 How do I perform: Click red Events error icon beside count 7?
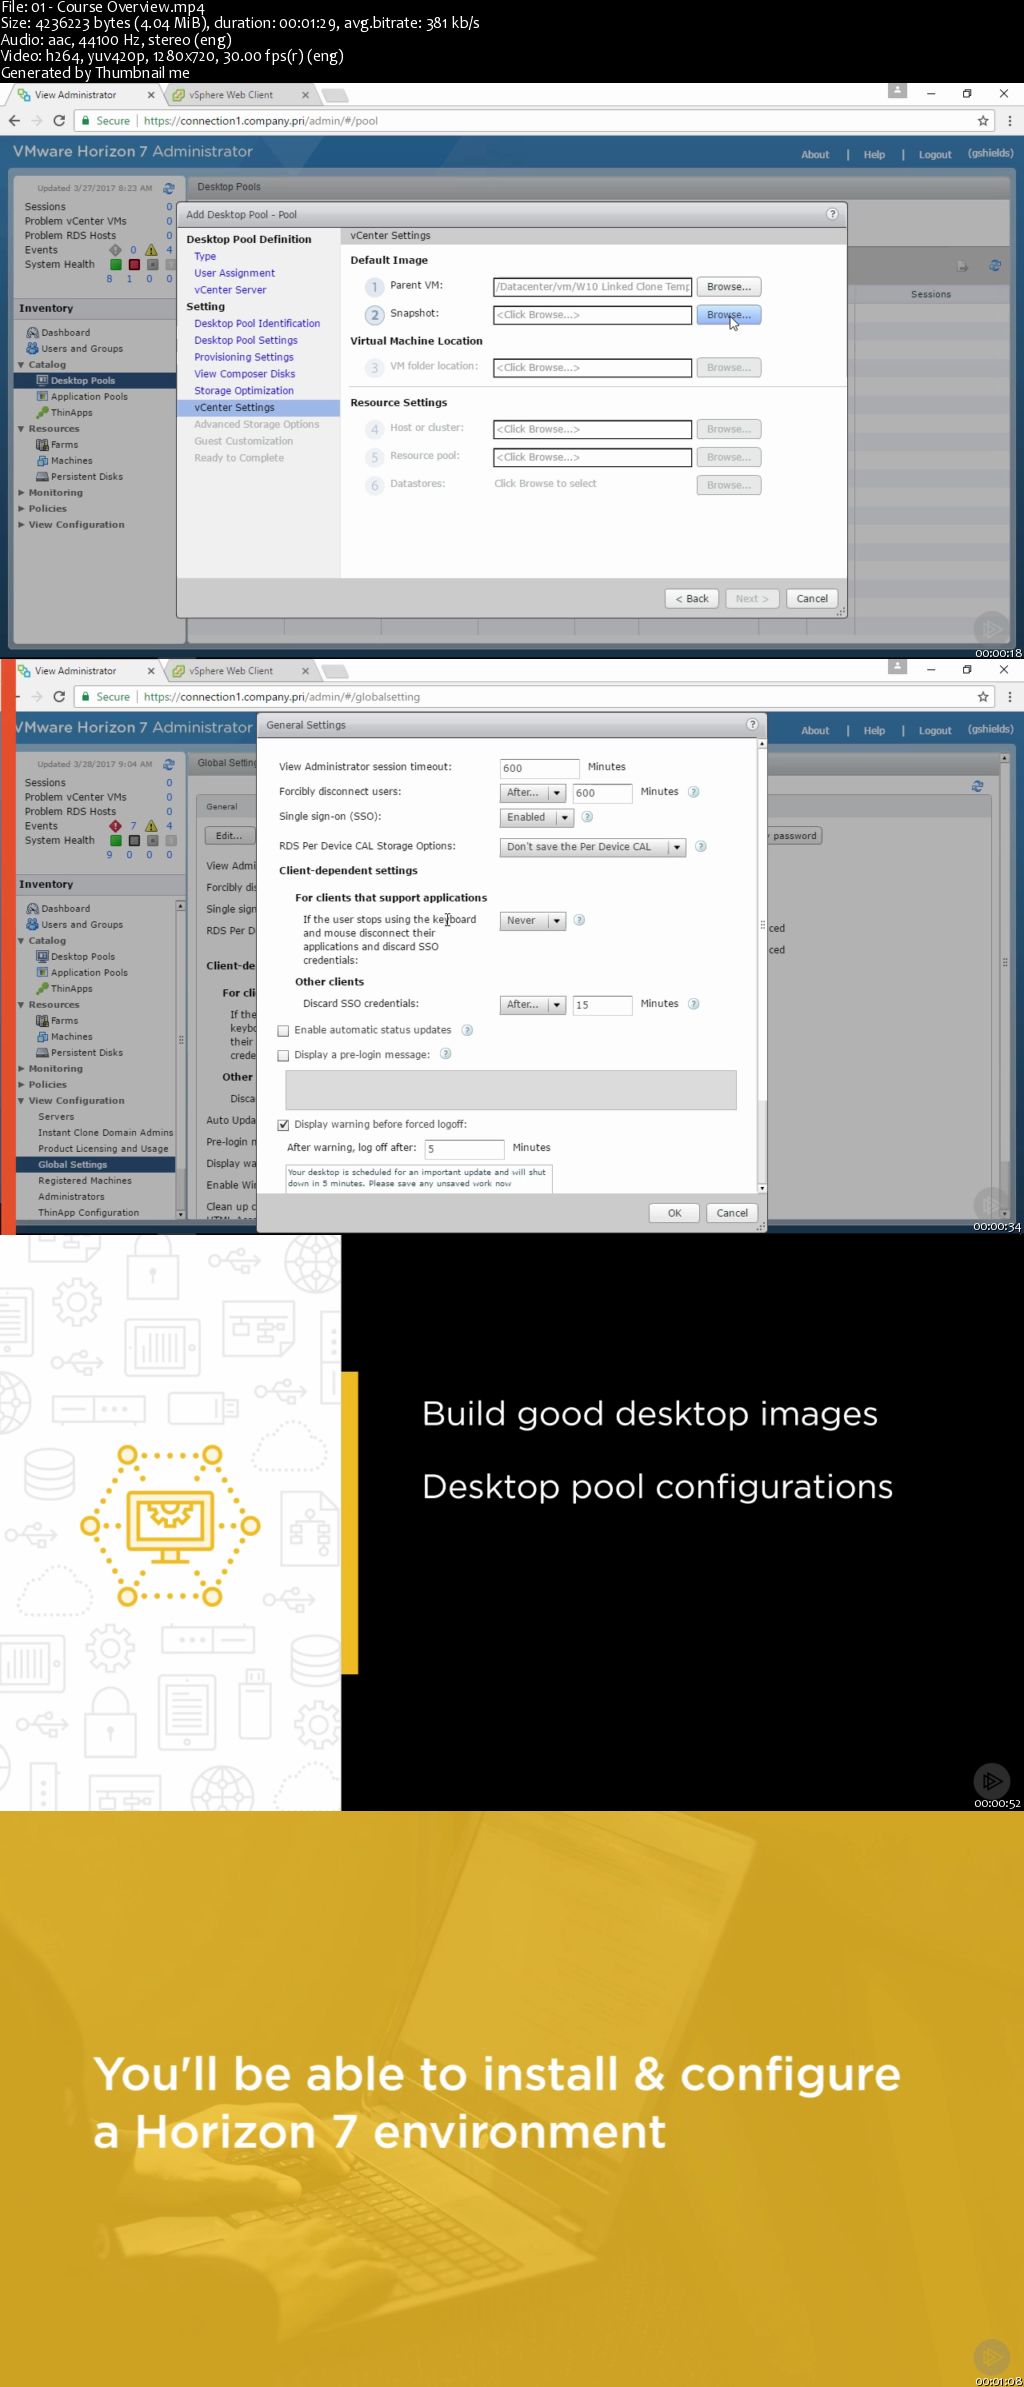[x=115, y=826]
